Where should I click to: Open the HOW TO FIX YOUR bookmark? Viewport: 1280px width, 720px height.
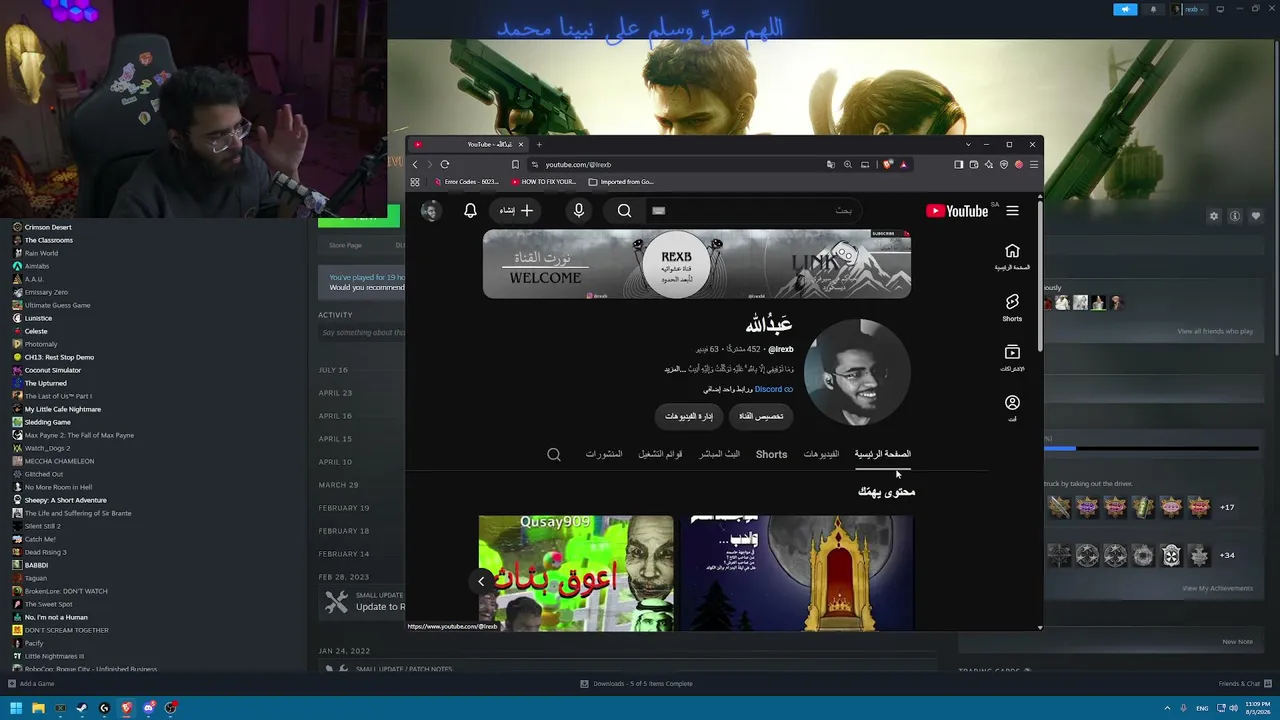pyautogui.click(x=544, y=182)
